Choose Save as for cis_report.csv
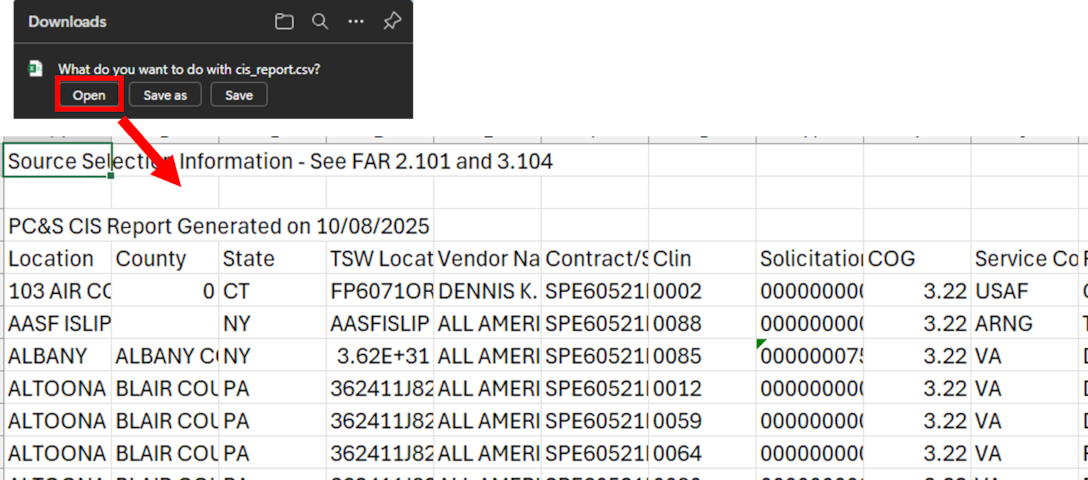This screenshot has width=1088, height=480. pos(165,95)
